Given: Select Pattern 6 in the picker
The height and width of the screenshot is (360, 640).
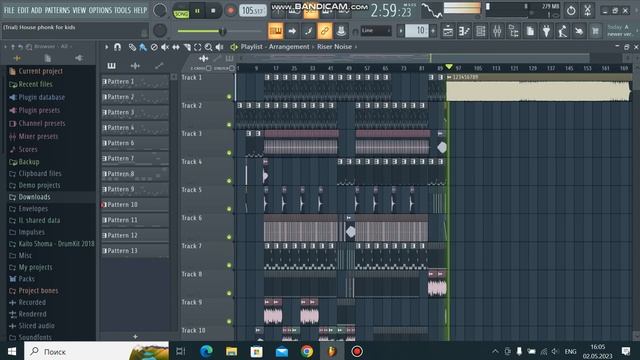Looking at the screenshot, I should click(135, 143).
